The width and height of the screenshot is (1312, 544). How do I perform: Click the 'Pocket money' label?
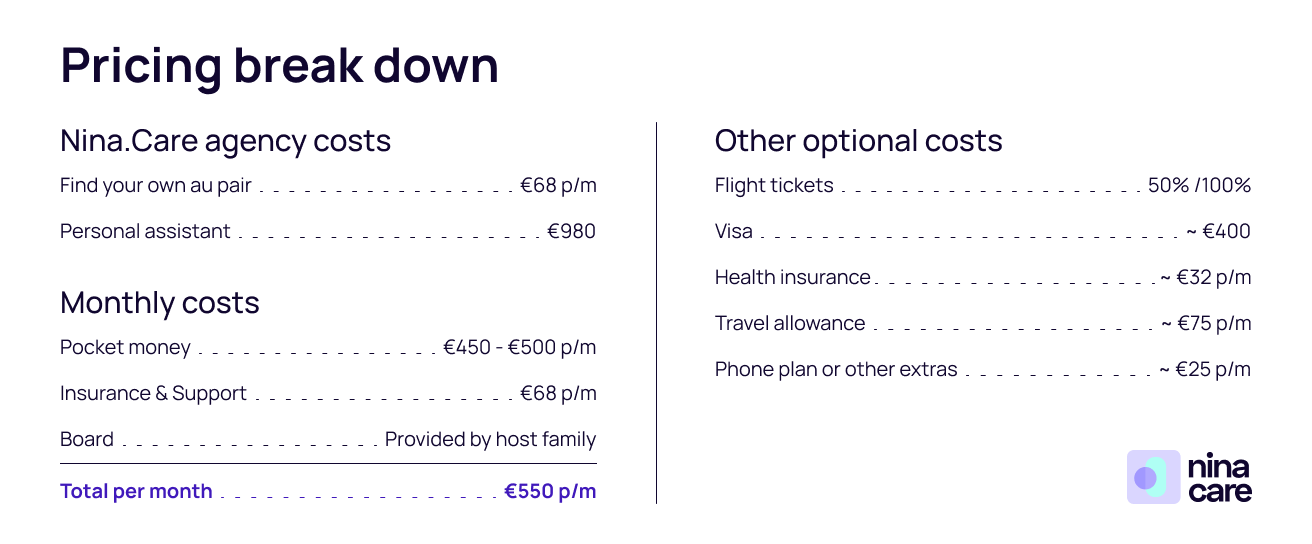(125, 348)
